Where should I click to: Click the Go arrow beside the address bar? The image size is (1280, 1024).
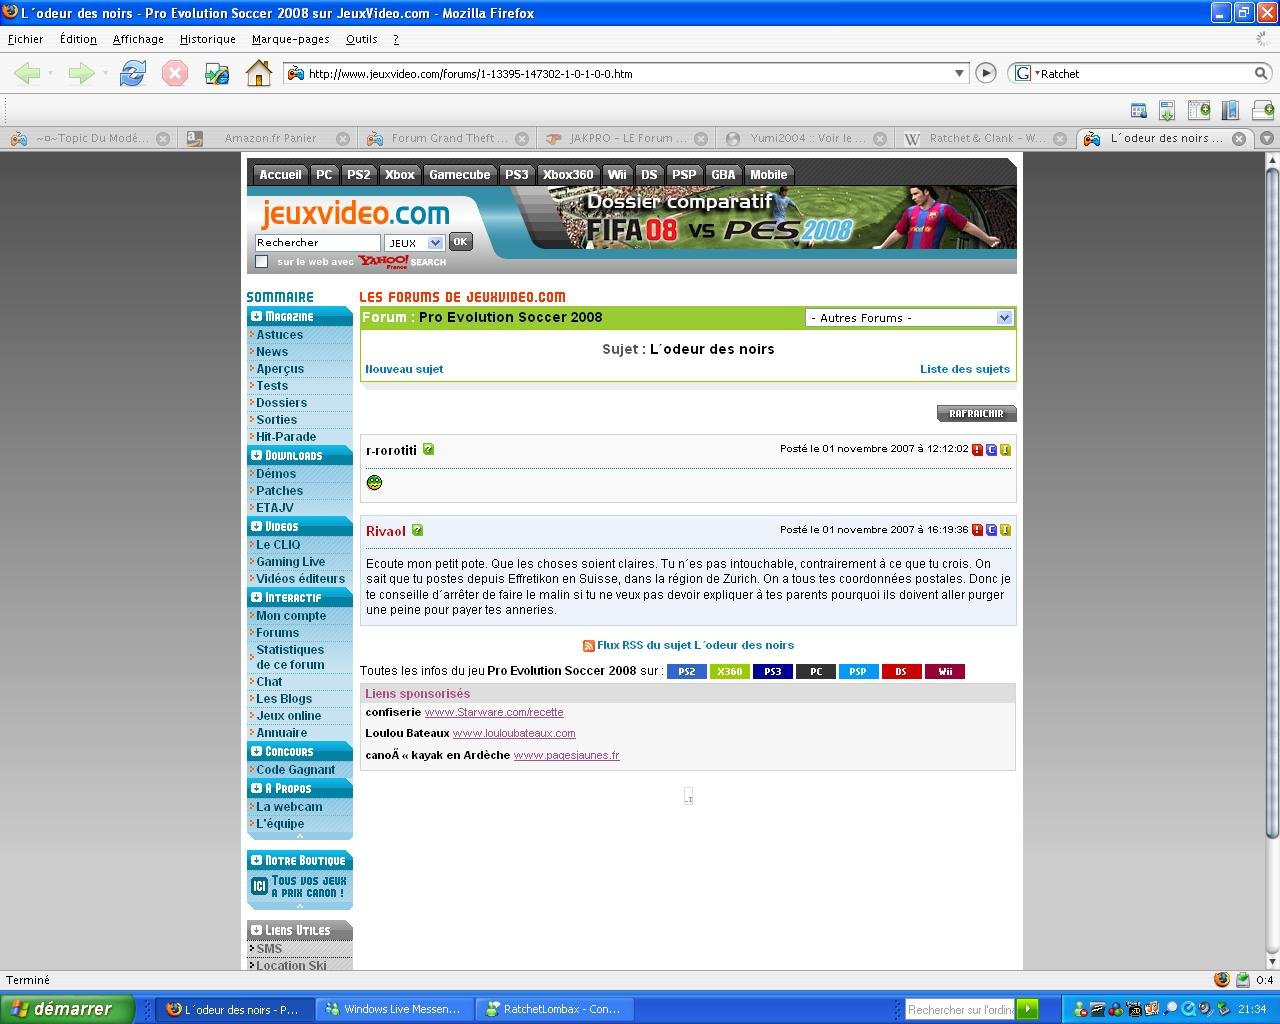point(986,73)
